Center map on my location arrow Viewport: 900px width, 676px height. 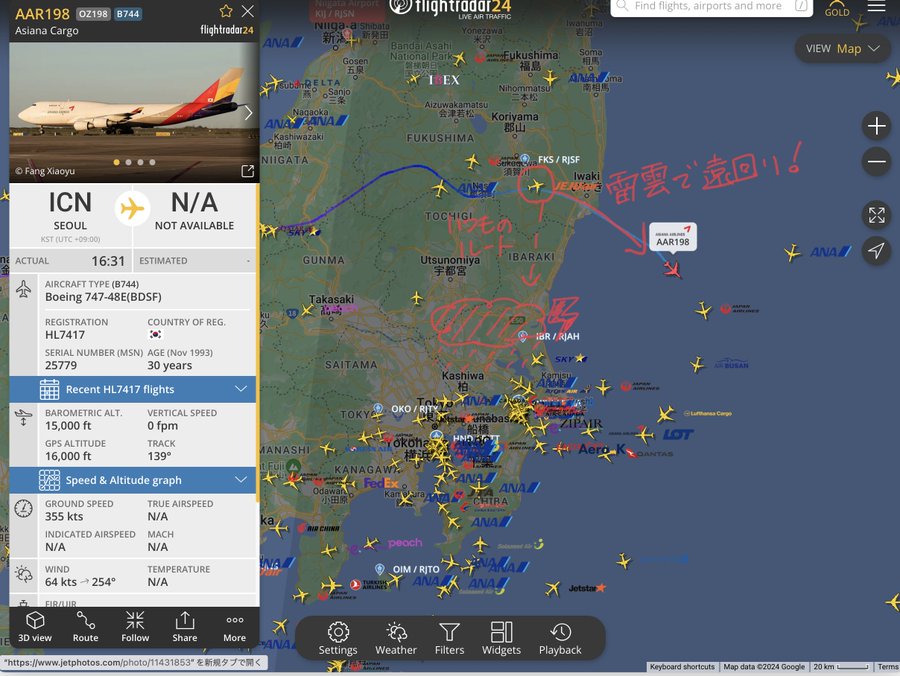pos(876,251)
